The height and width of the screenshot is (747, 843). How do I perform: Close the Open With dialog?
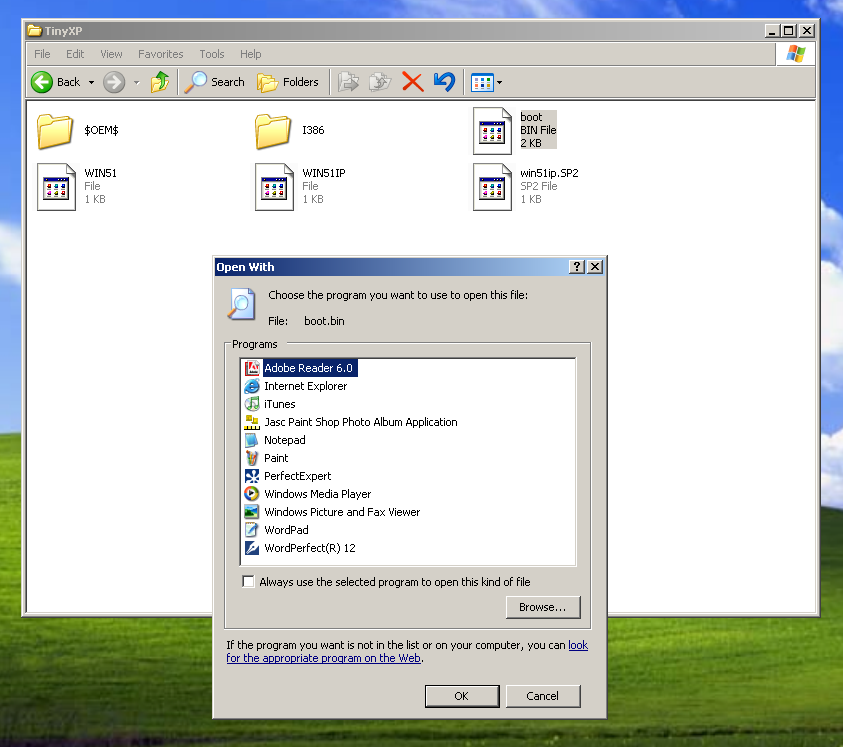595,267
